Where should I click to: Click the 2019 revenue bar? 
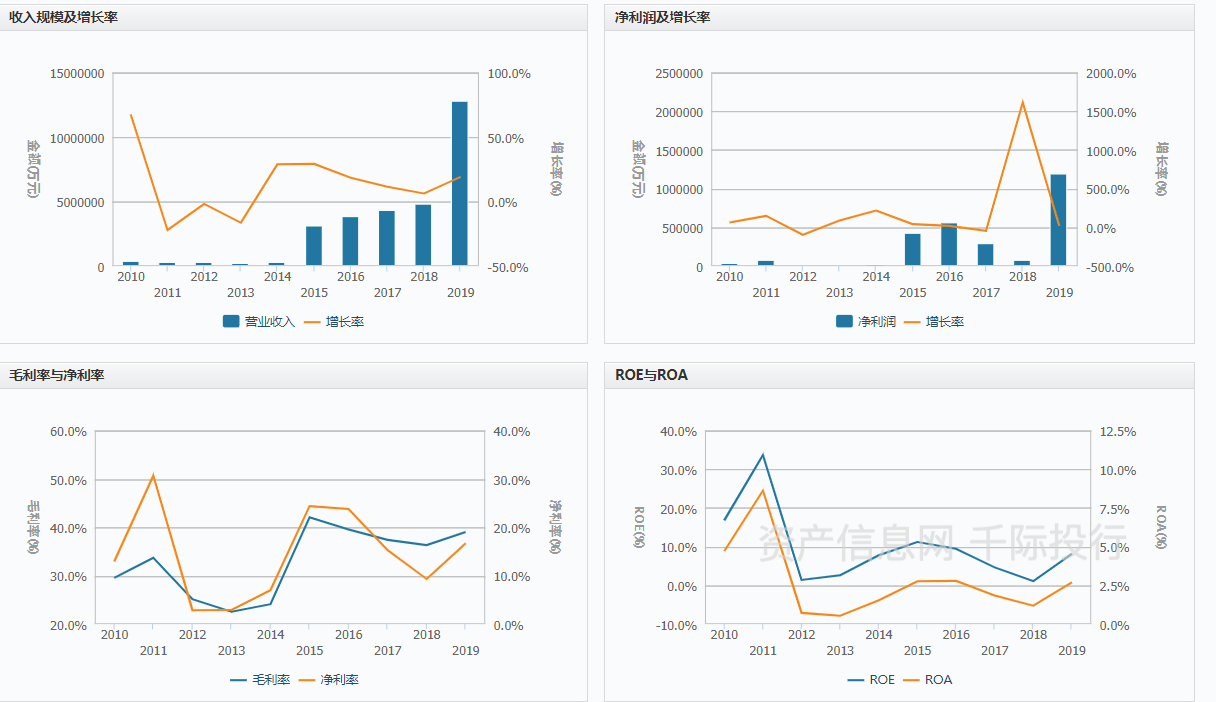[x=460, y=184]
